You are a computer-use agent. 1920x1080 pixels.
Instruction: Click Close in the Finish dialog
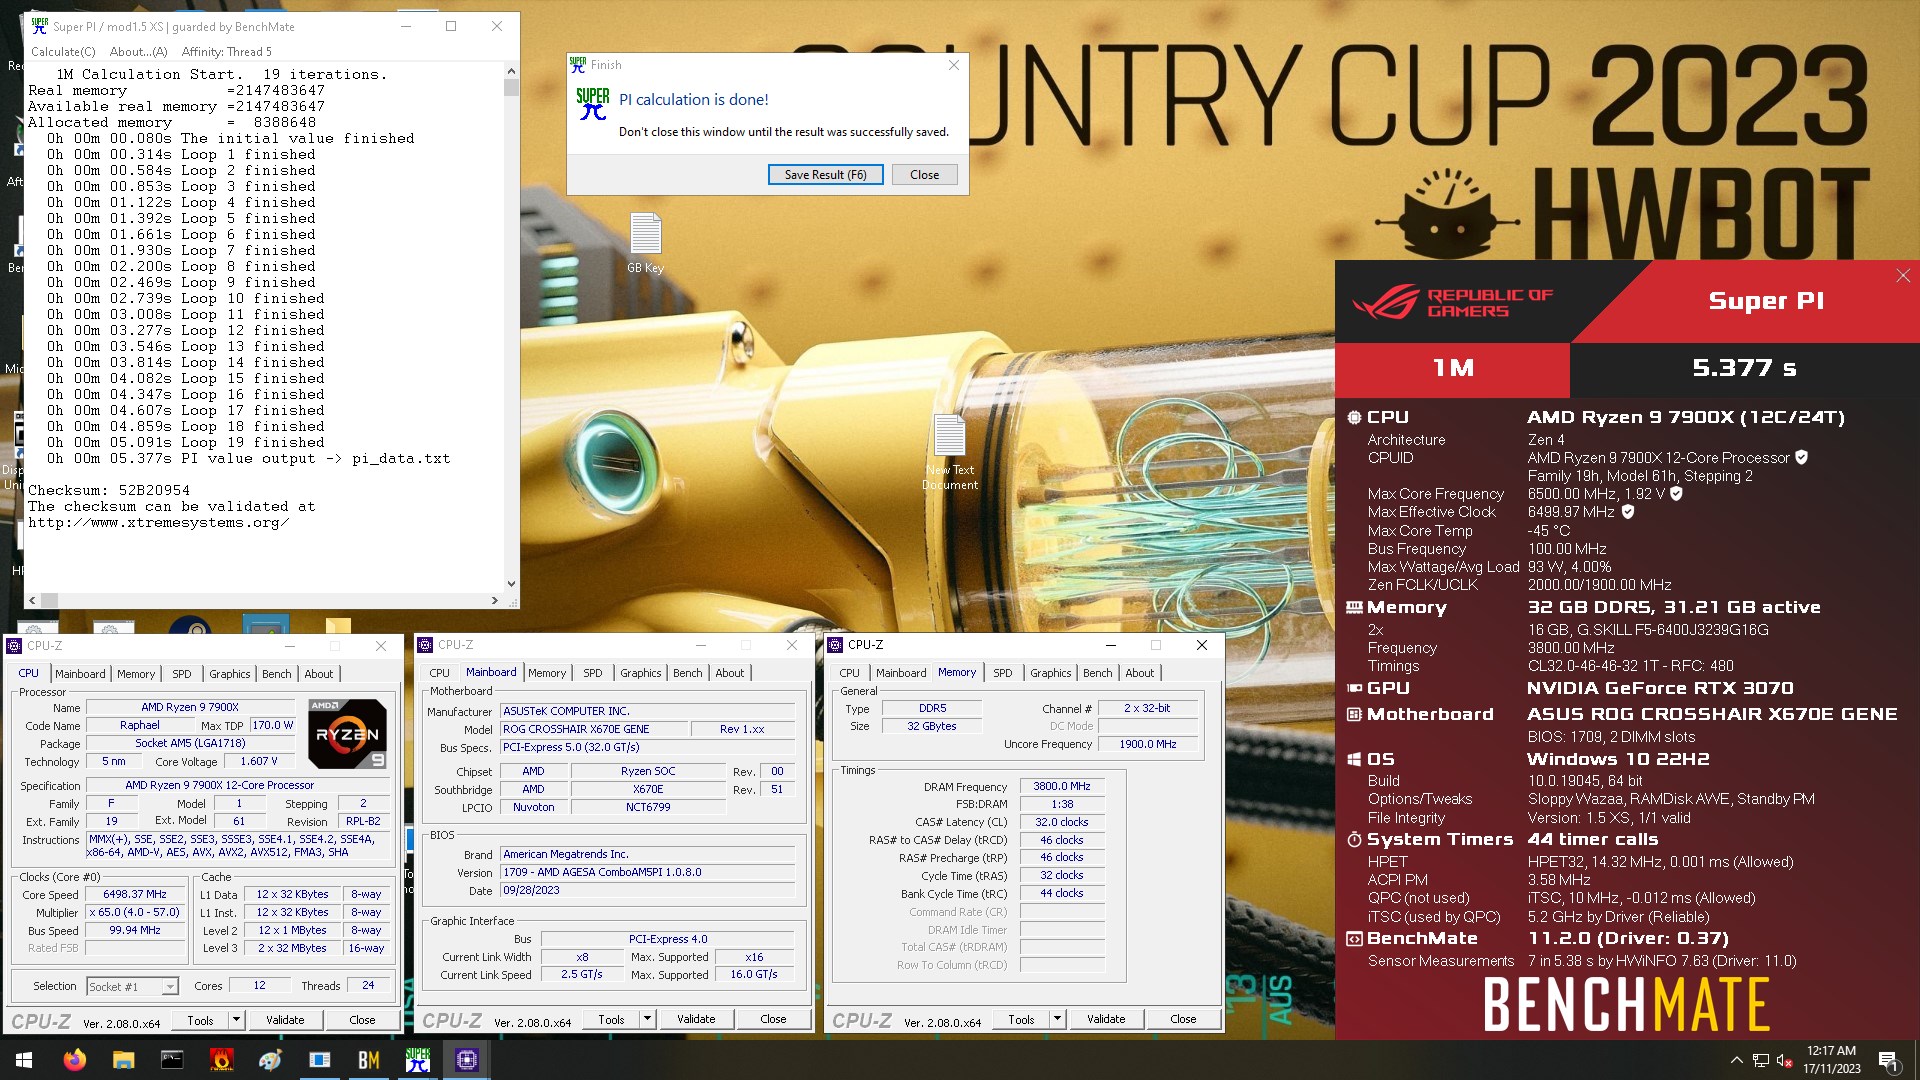click(x=925, y=175)
